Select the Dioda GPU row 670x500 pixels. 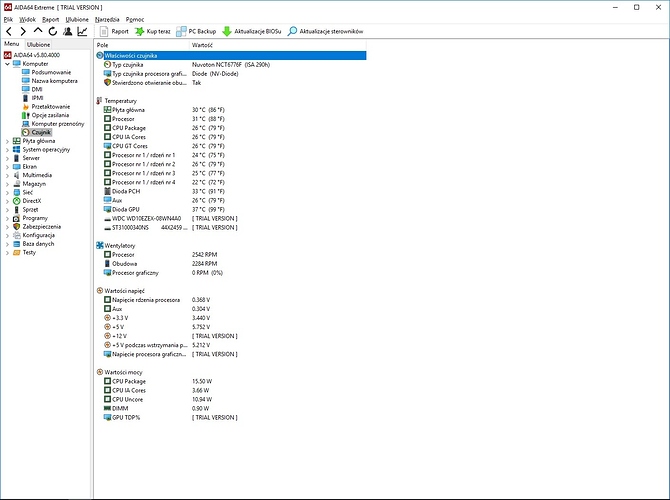231,209
